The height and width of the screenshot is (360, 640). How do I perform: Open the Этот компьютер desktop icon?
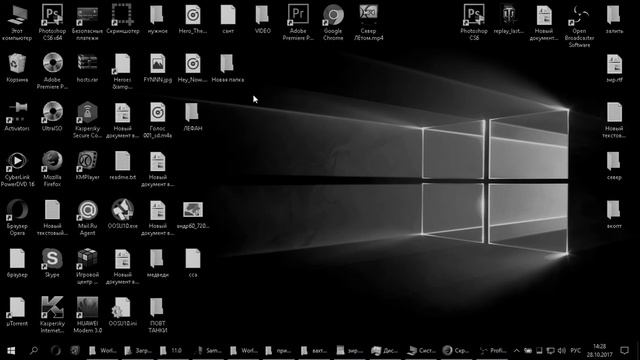pyautogui.click(x=17, y=22)
